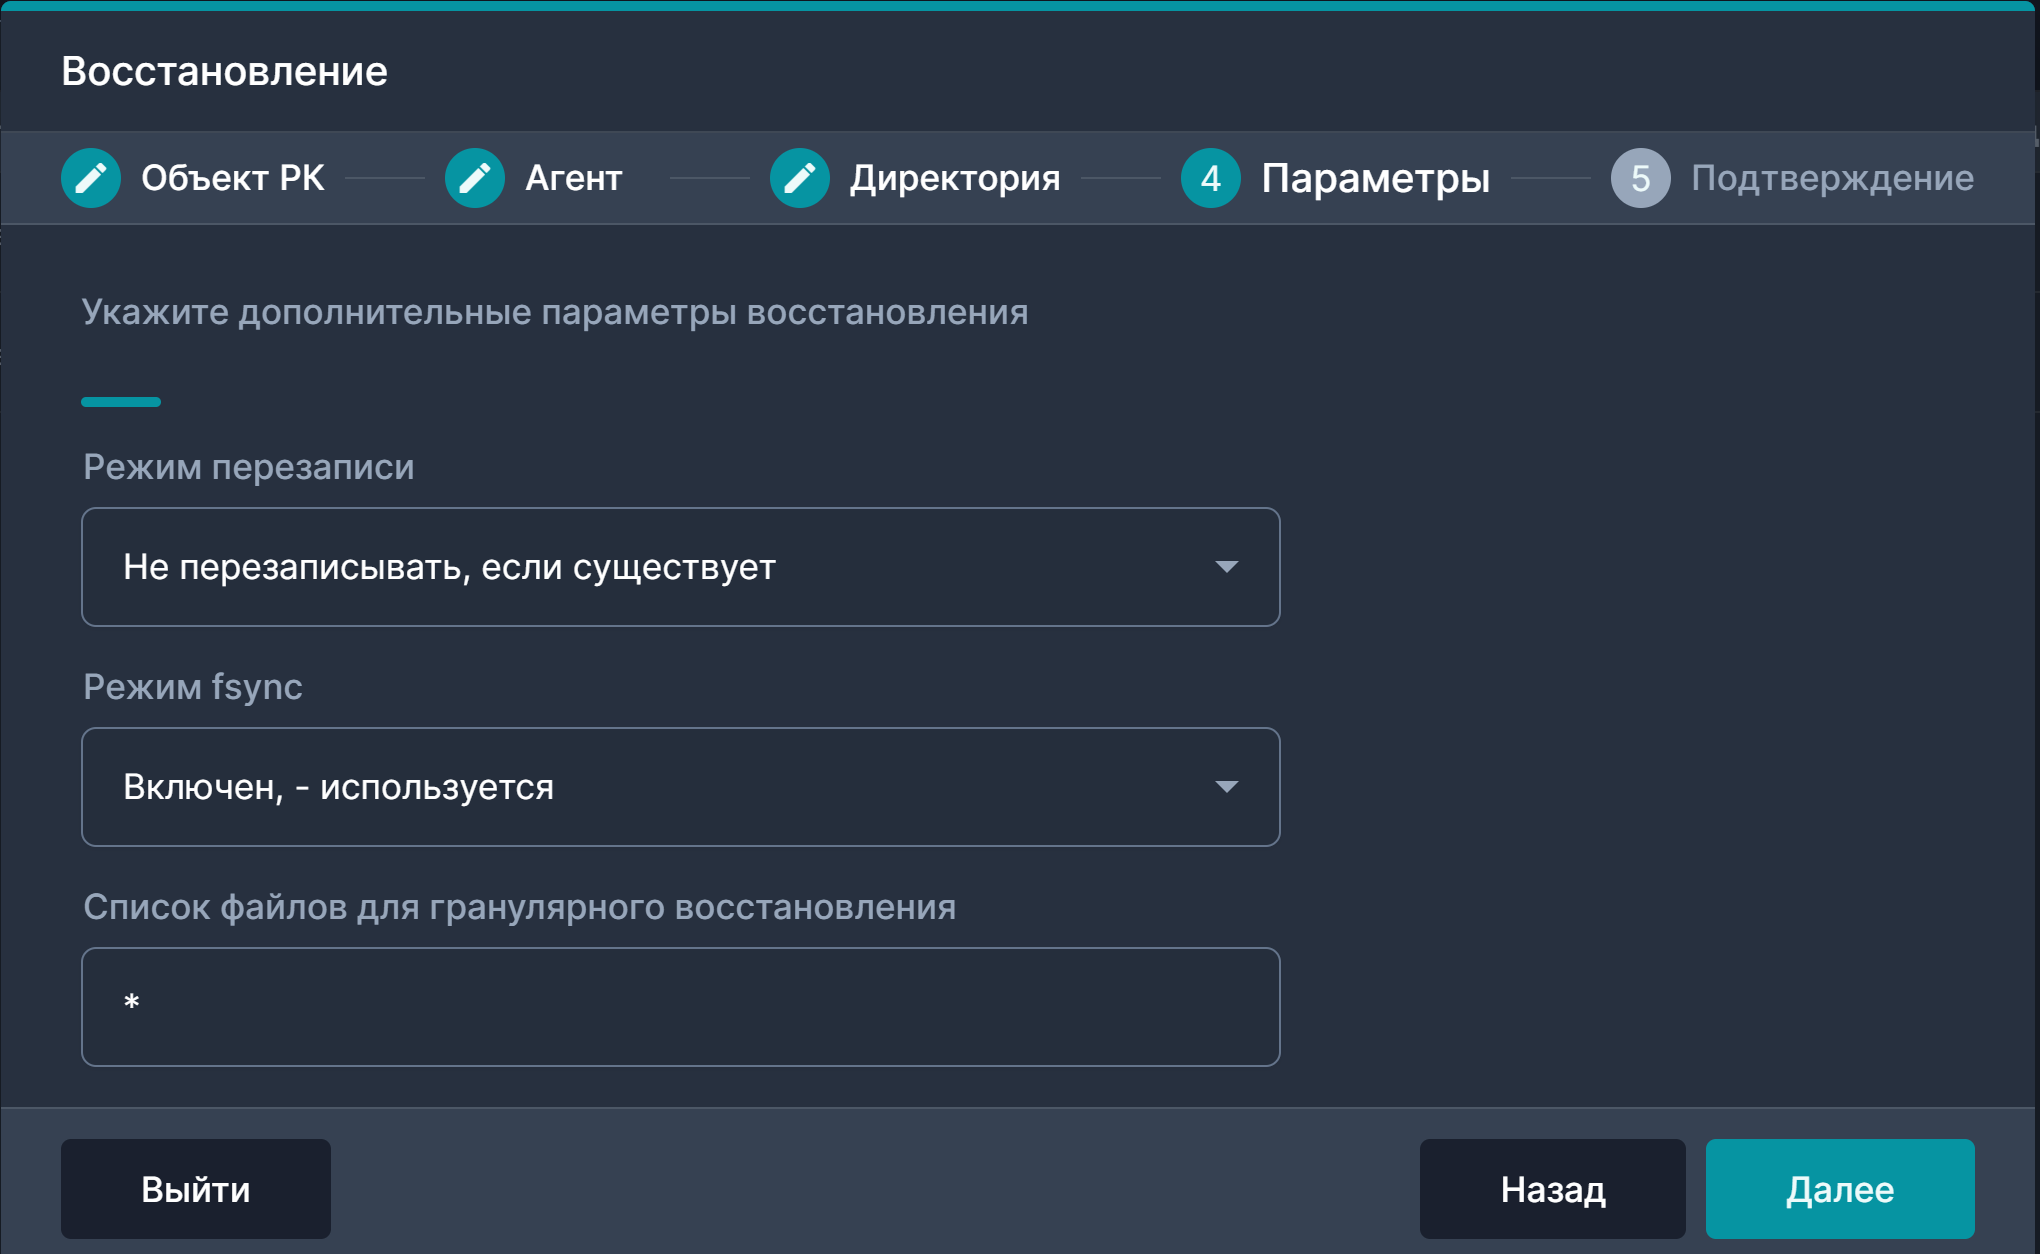2040x1254 pixels.
Task: Click the Восстановление dialog title
Action: tap(225, 72)
